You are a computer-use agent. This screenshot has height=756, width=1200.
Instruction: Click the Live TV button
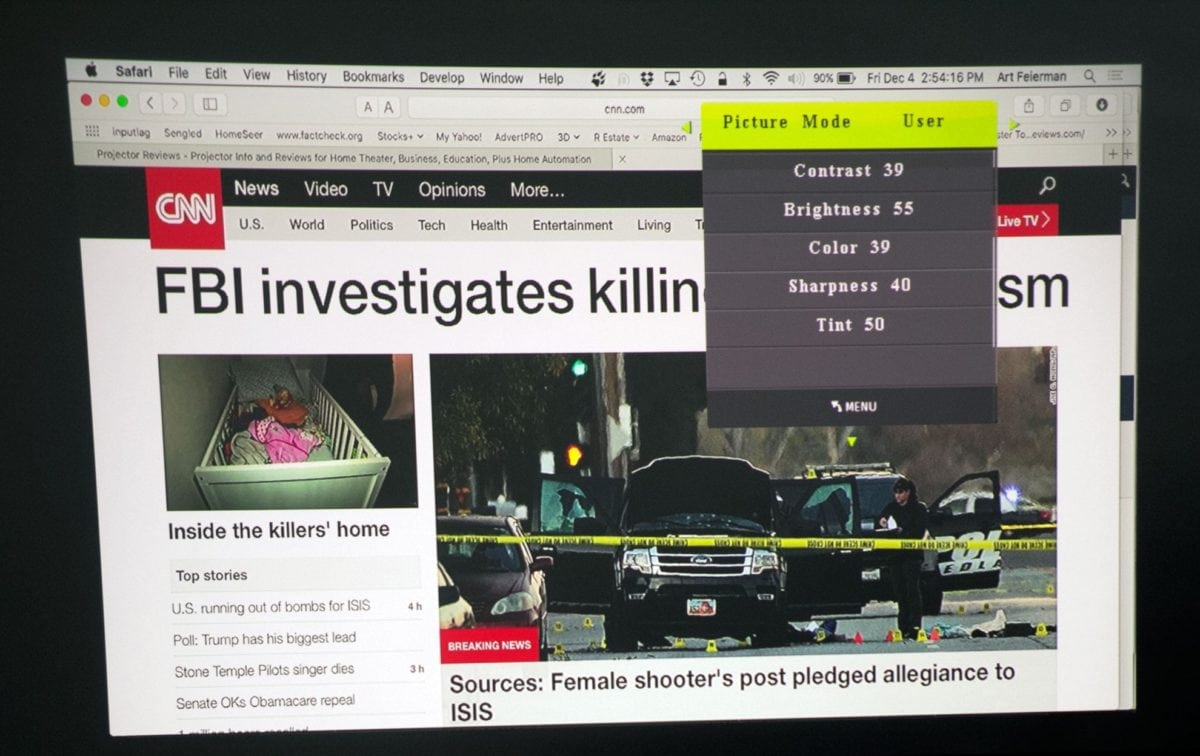(x=1026, y=220)
